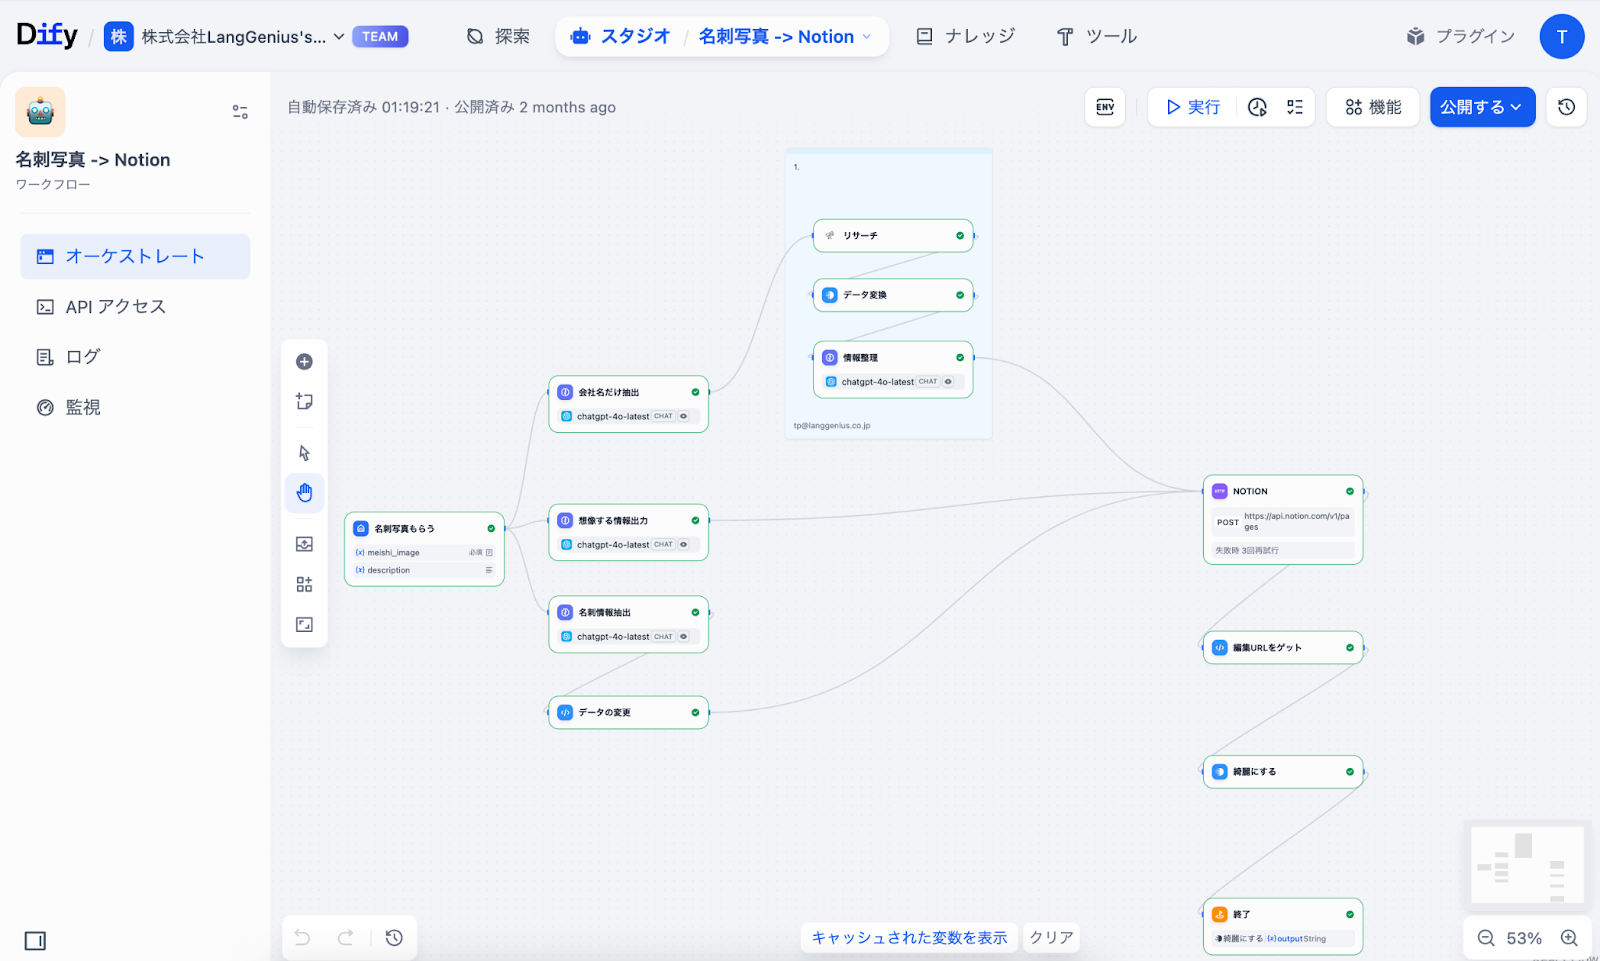The height and width of the screenshot is (961, 1600).
Task: Click the workflow minimap
Action: (1528, 864)
